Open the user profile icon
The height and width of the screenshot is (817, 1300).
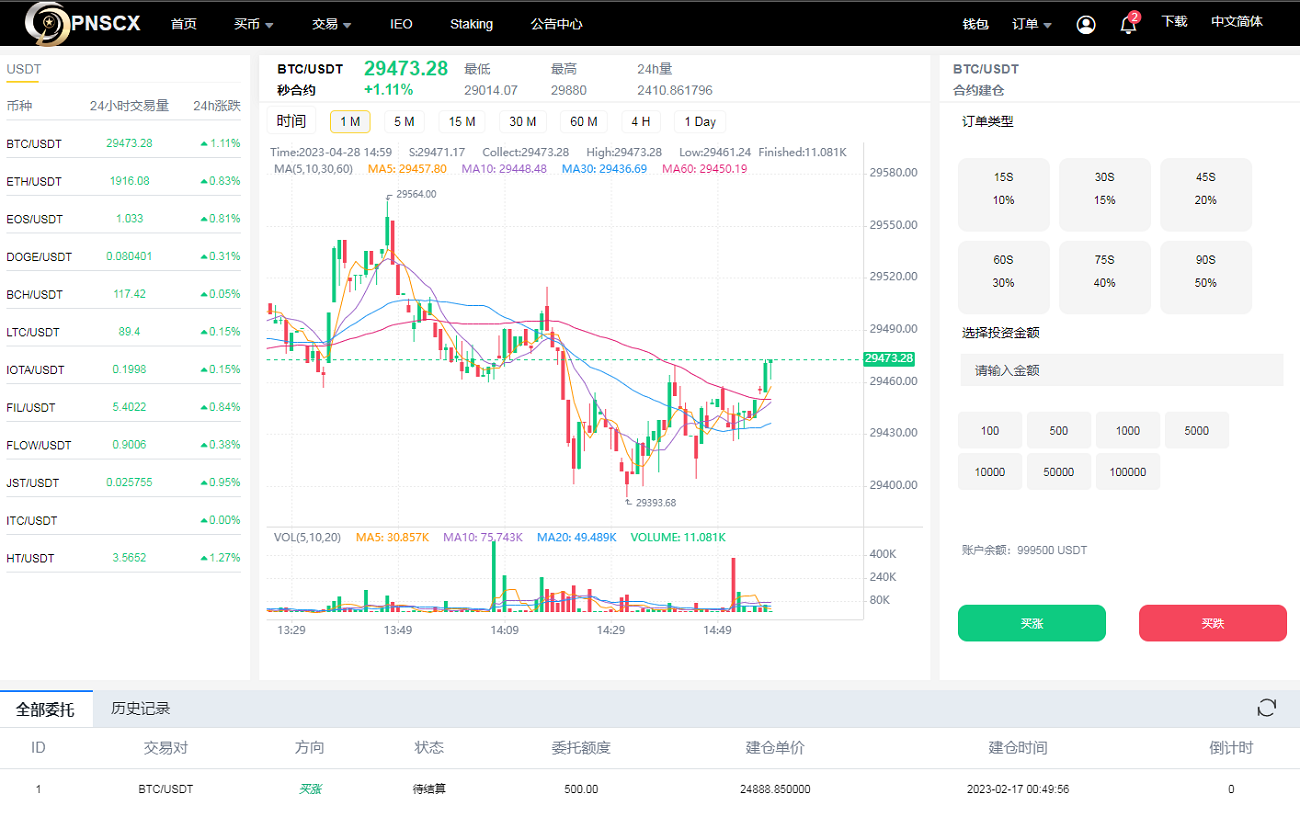(1086, 24)
